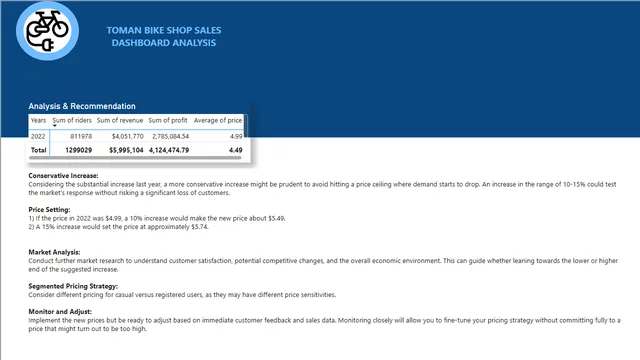Screen dimensions: 640x360
Task: Select the Toman Bike Shop Sales dashboard title
Action: coord(164,36)
